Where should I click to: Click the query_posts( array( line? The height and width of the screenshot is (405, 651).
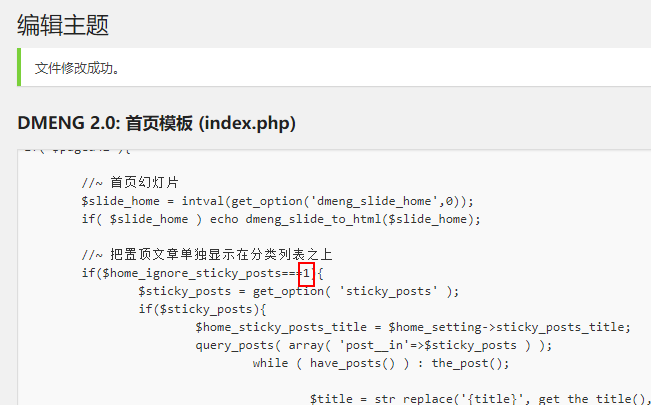[x=374, y=345]
